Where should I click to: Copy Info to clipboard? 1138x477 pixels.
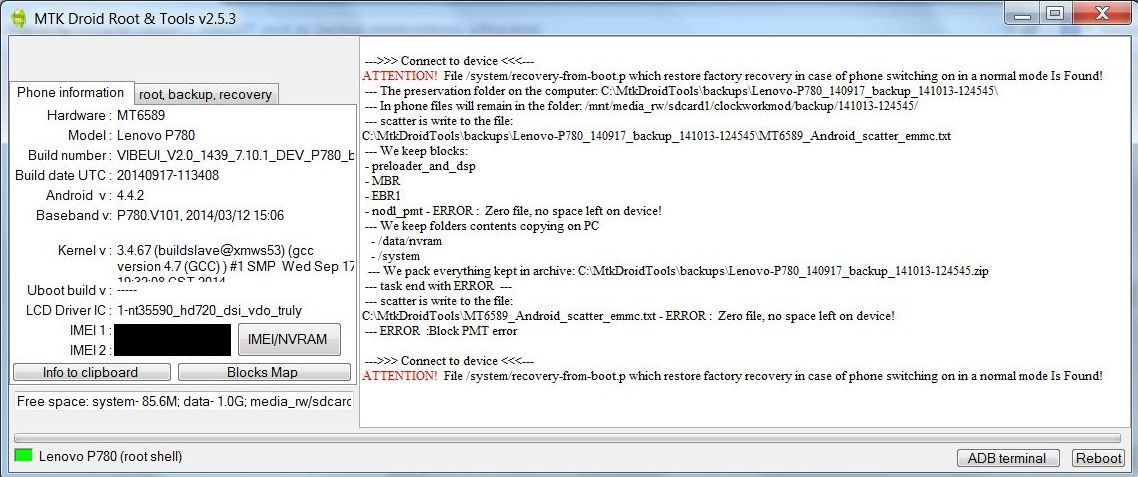tap(91, 372)
